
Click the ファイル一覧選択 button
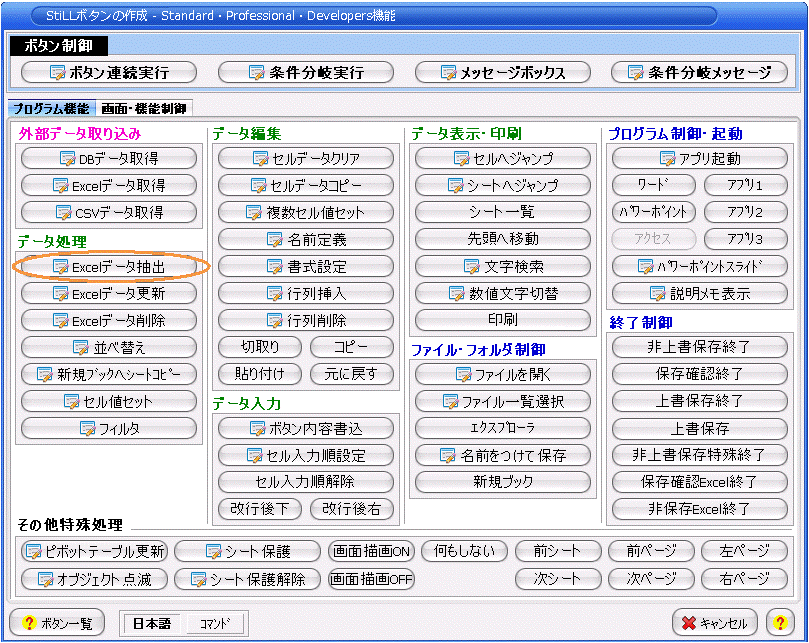(x=503, y=401)
